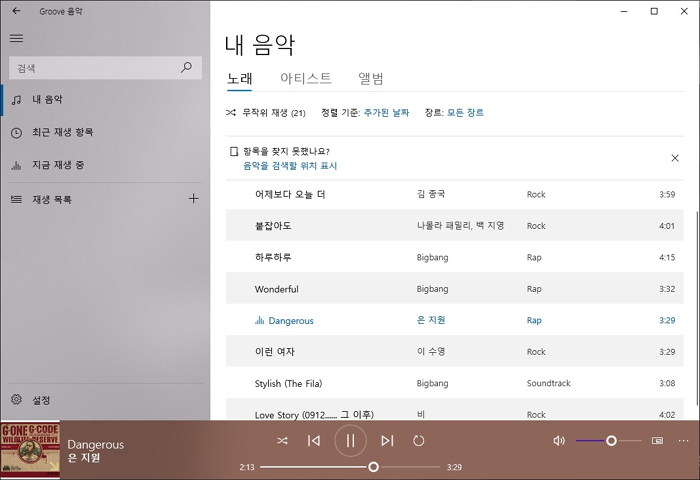The height and width of the screenshot is (480, 700).
Task: Skip to previous track
Action: [x=314, y=441]
